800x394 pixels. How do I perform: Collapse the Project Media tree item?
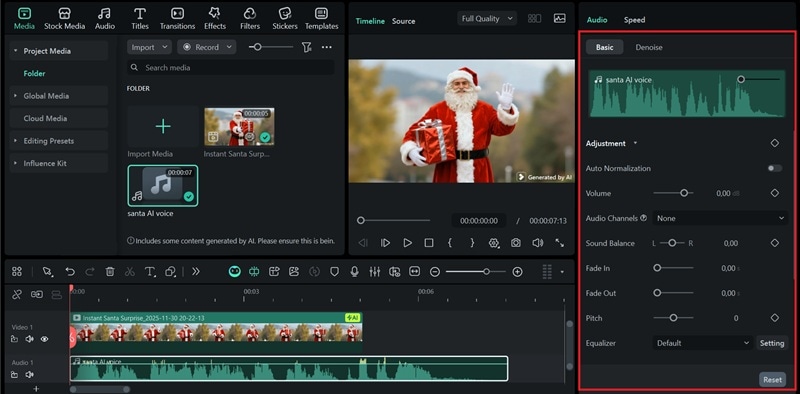pyautogui.click(x=15, y=51)
